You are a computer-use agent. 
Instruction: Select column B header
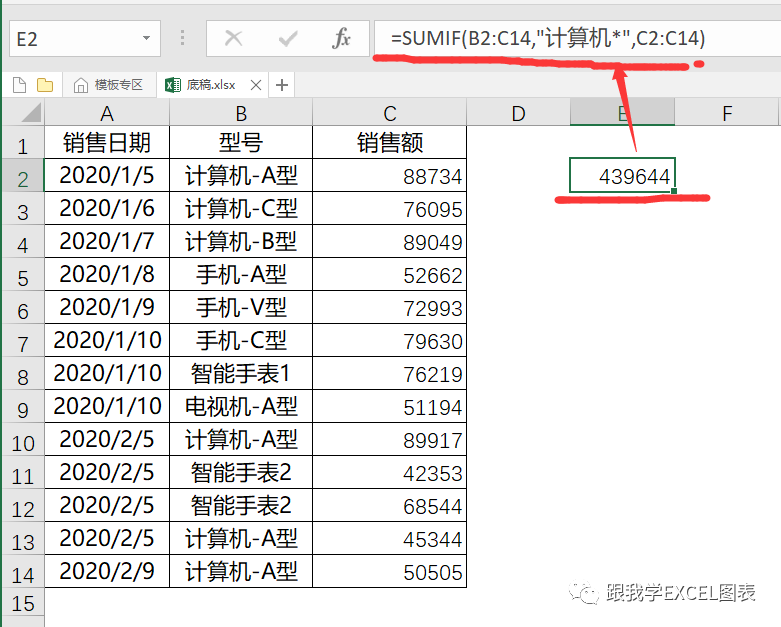(241, 113)
